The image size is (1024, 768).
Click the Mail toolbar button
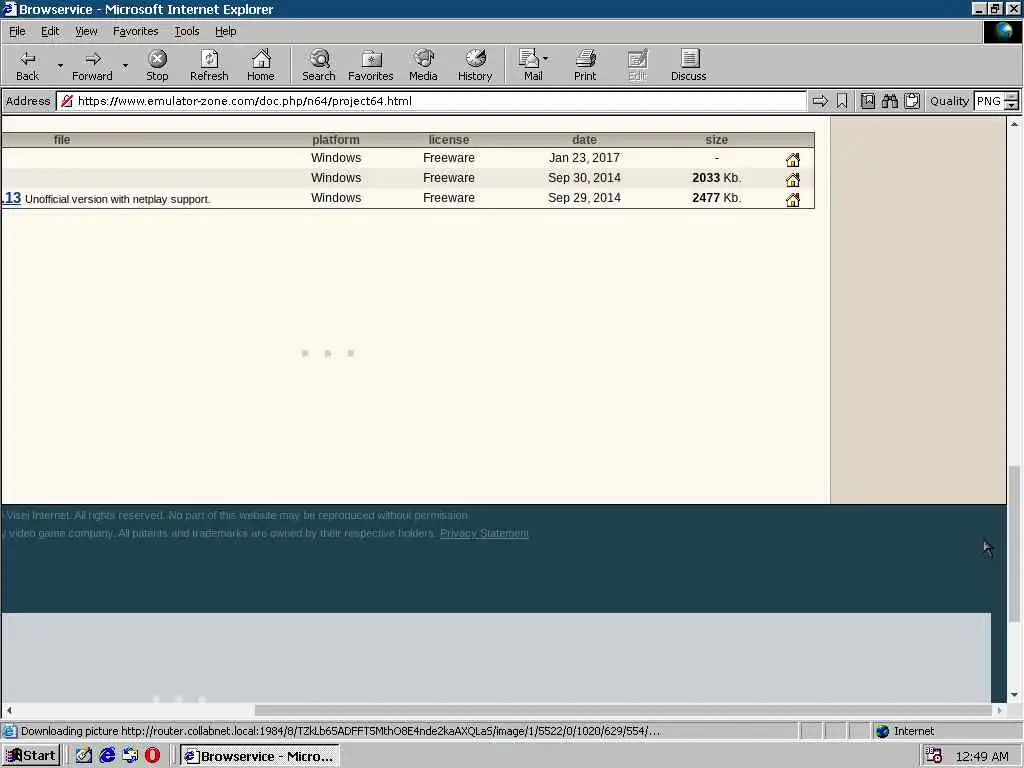533,65
